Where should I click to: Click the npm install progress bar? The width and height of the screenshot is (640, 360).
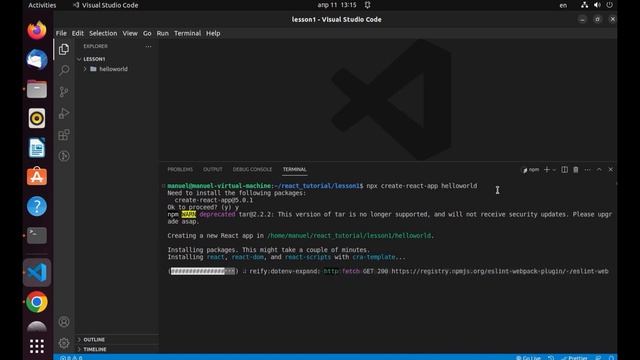pyautogui.click(x=203, y=271)
